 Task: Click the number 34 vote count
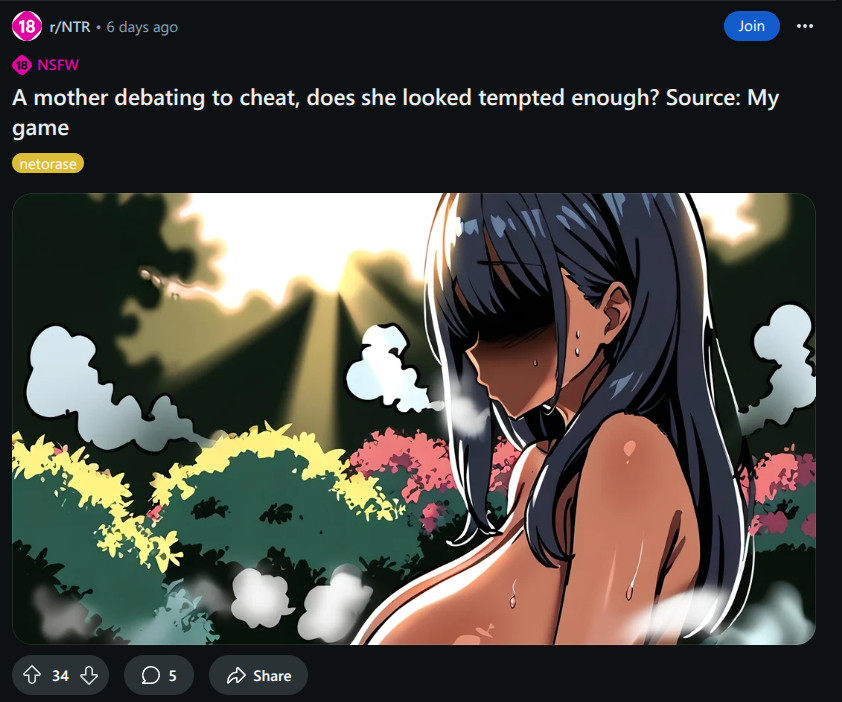click(x=60, y=676)
